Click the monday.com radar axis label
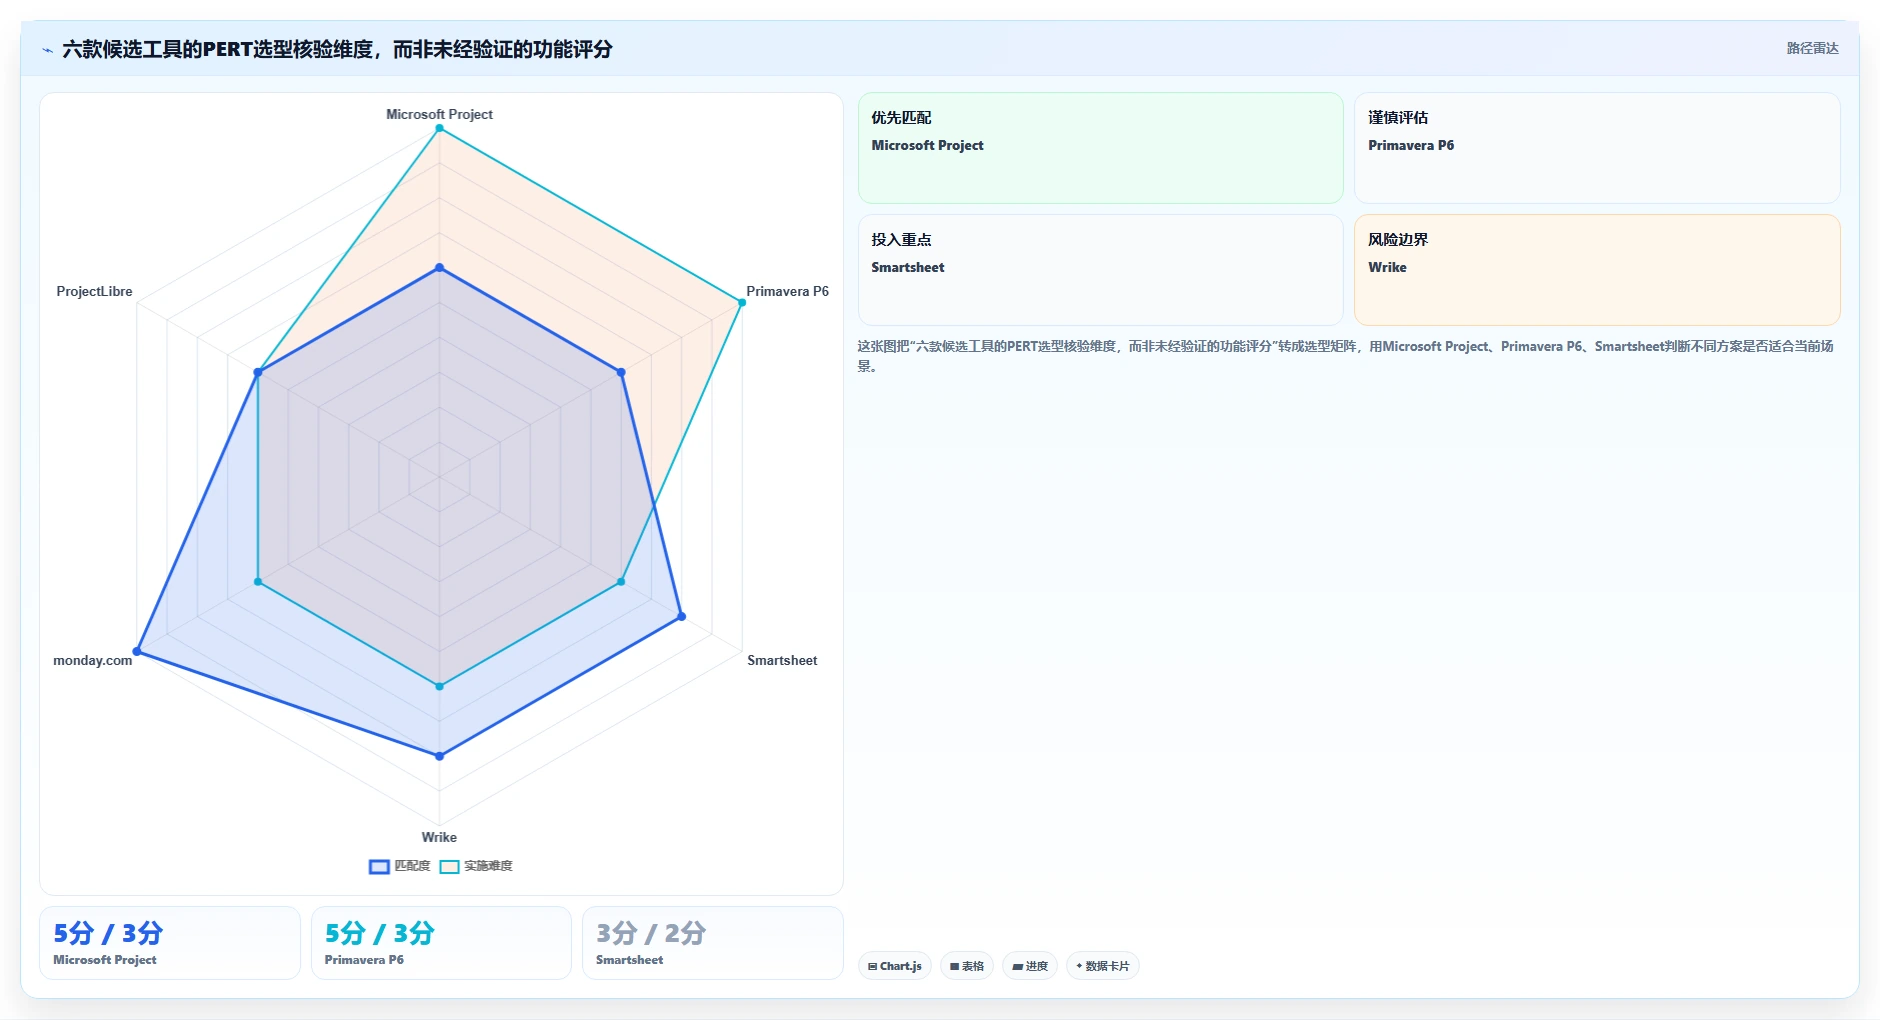1880x1020 pixels. 92,660
